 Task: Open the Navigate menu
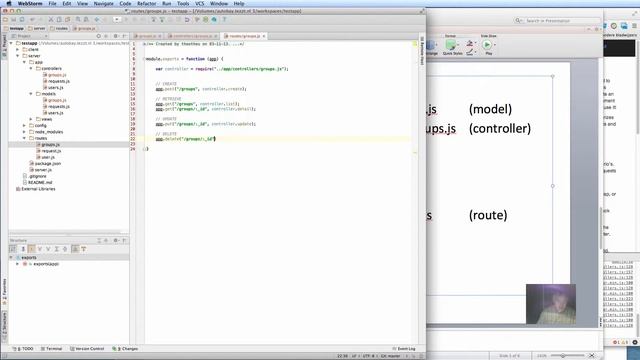pos(104,3)
